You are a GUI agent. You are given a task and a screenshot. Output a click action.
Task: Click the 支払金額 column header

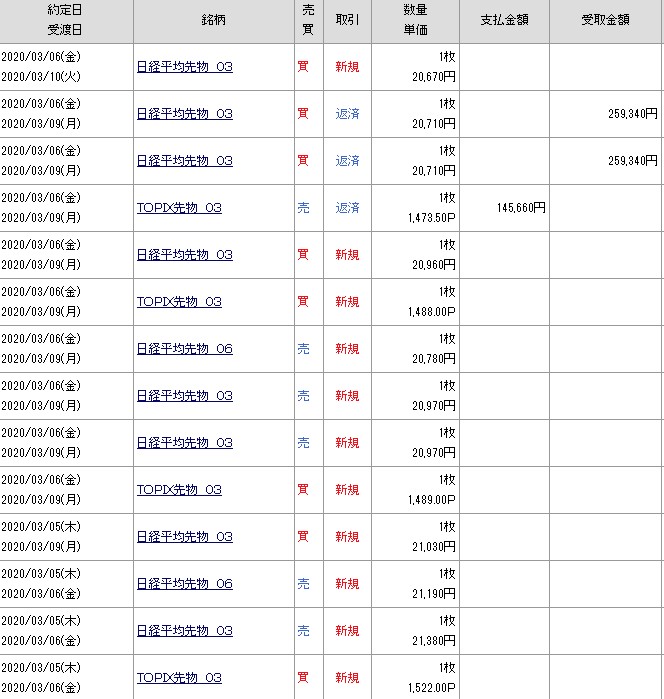504,21
